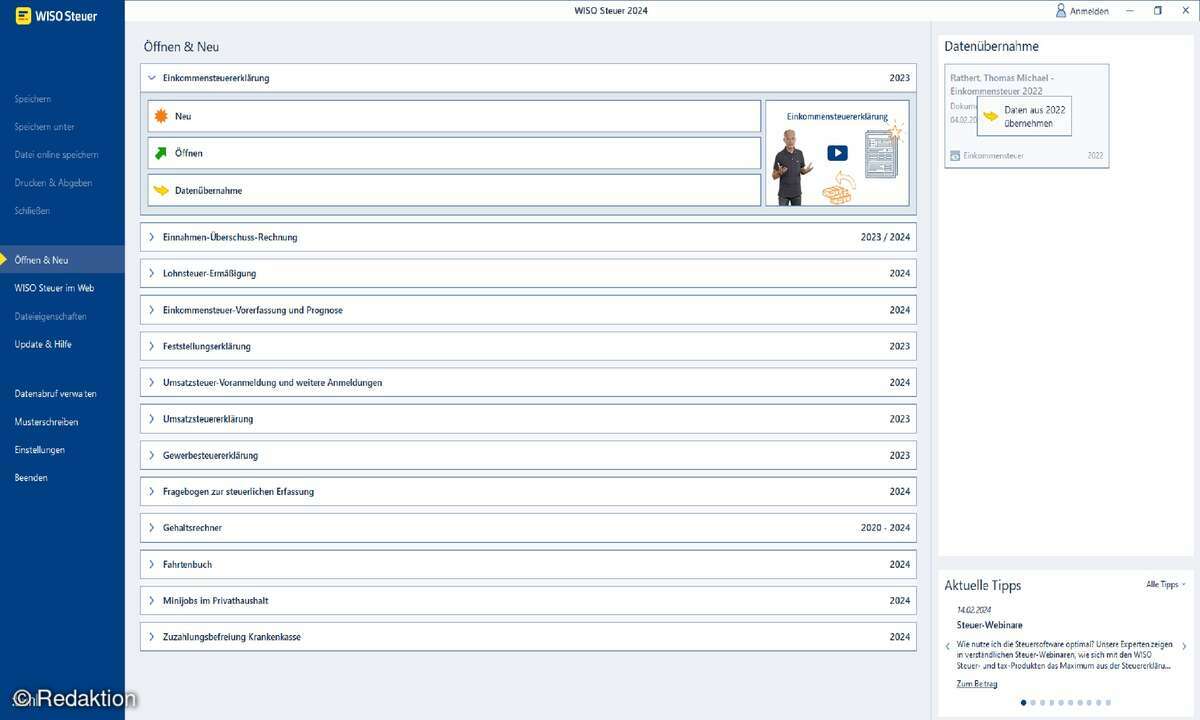Viewport: 1200px width, 720px height.
Task: Click the Datenübernahme button
Action: pos(454,190)
